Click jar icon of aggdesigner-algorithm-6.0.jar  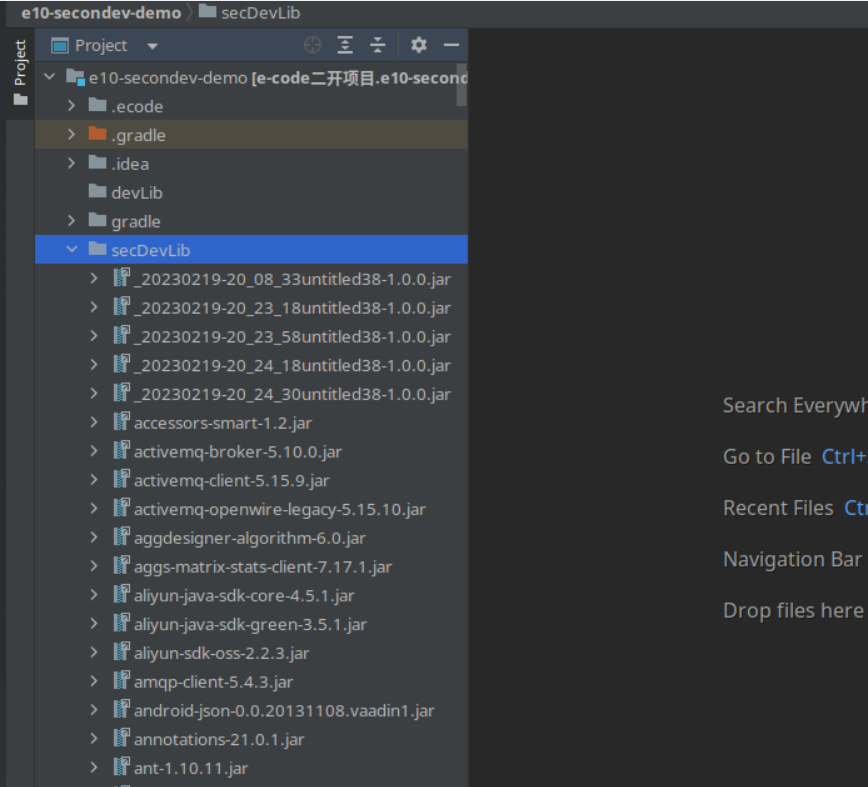point(121,536)
